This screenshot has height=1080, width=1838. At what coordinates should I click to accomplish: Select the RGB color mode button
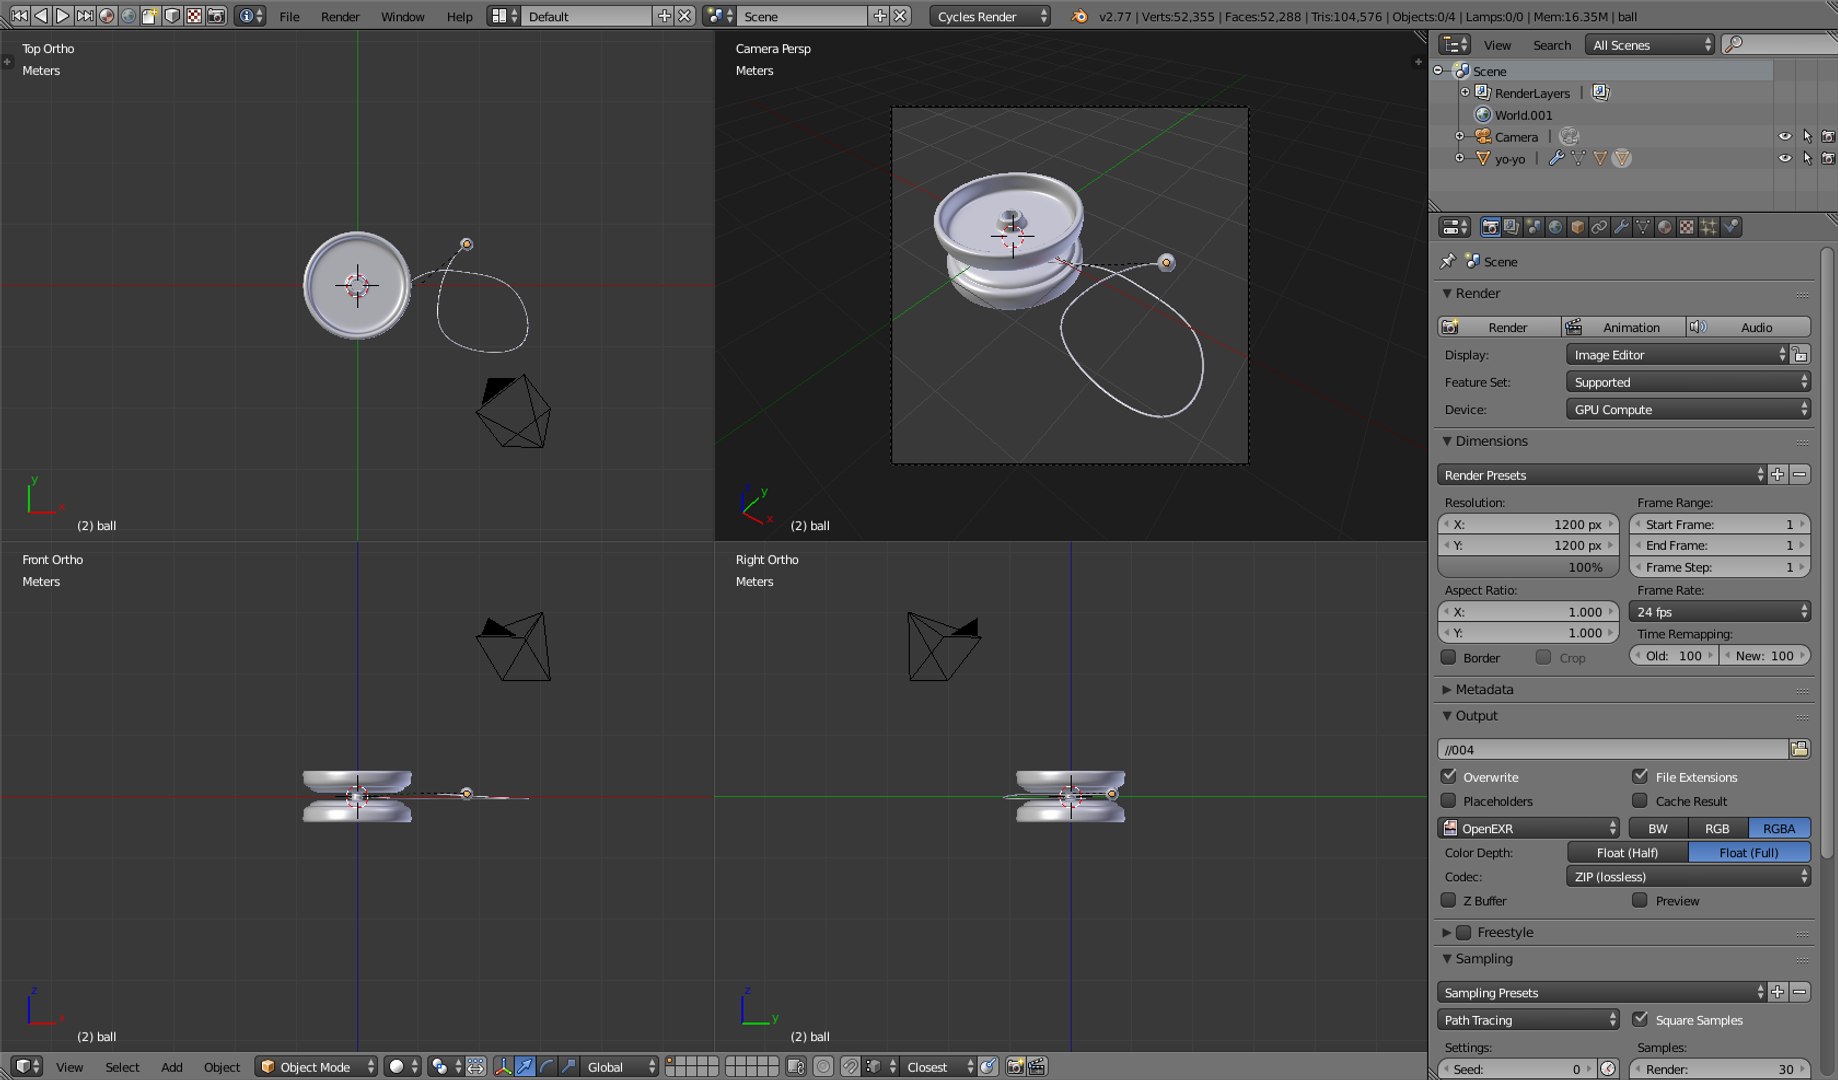click(1717, 828)
